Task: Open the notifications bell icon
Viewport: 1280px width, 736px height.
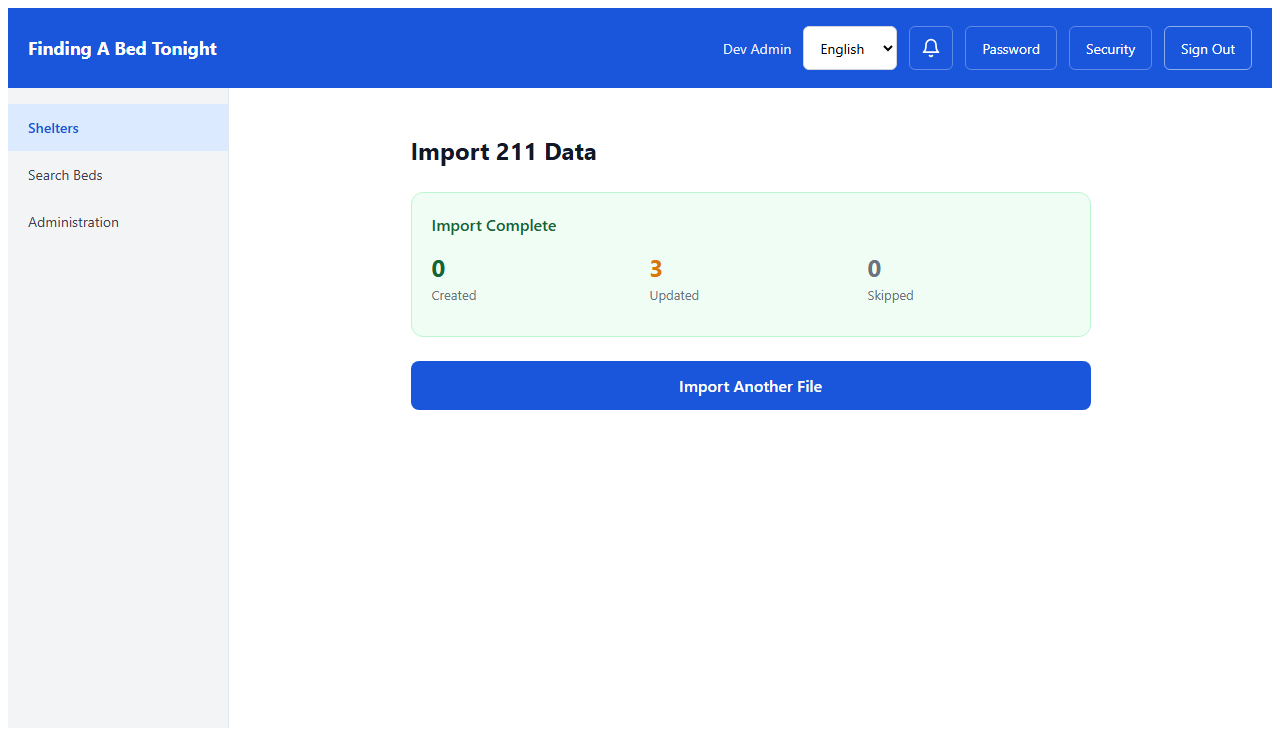Action: pos(930,47)
